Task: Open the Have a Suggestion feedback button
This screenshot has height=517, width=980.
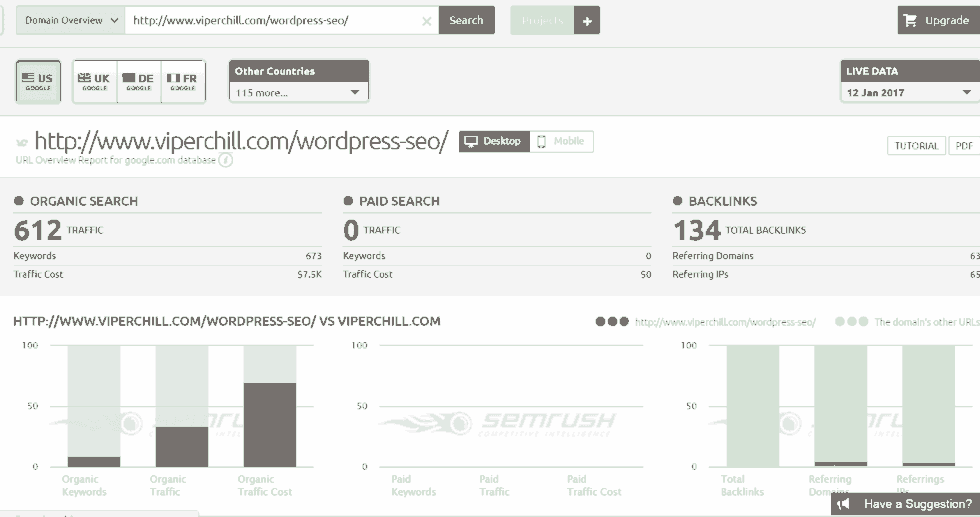Action: click(x=906, y=504)
